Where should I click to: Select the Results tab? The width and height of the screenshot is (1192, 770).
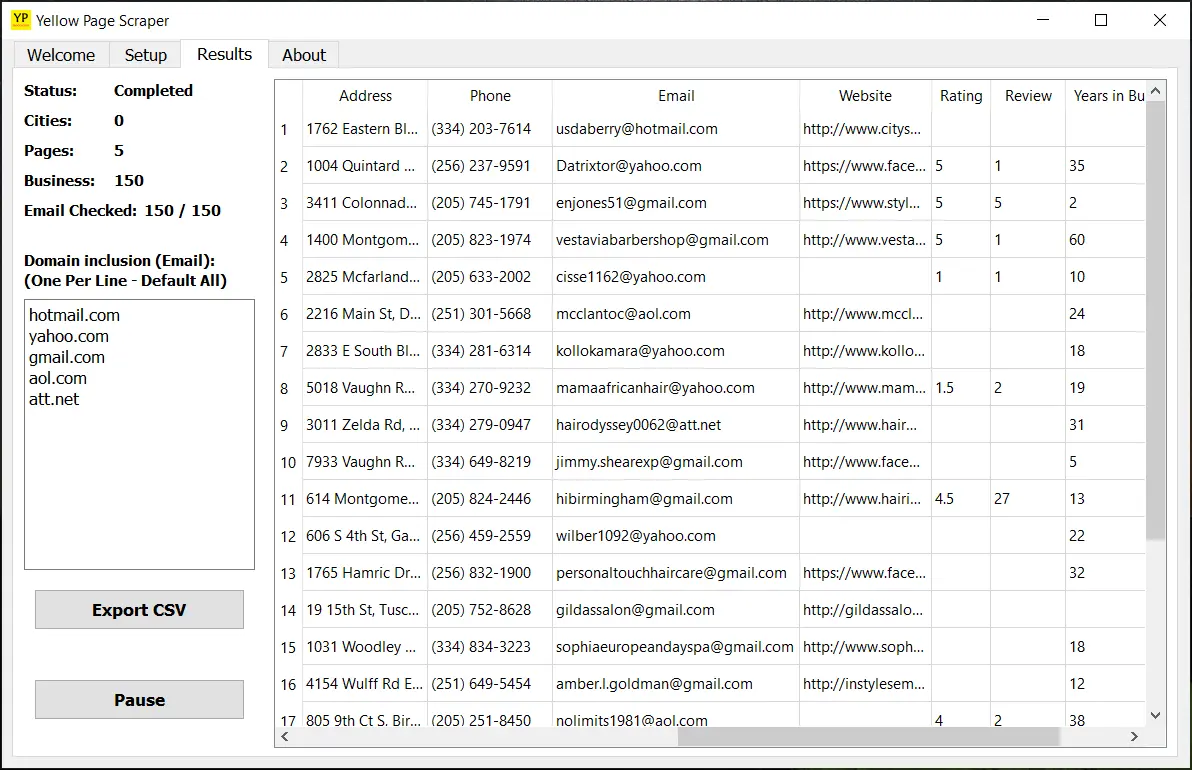tap(224, 54)
